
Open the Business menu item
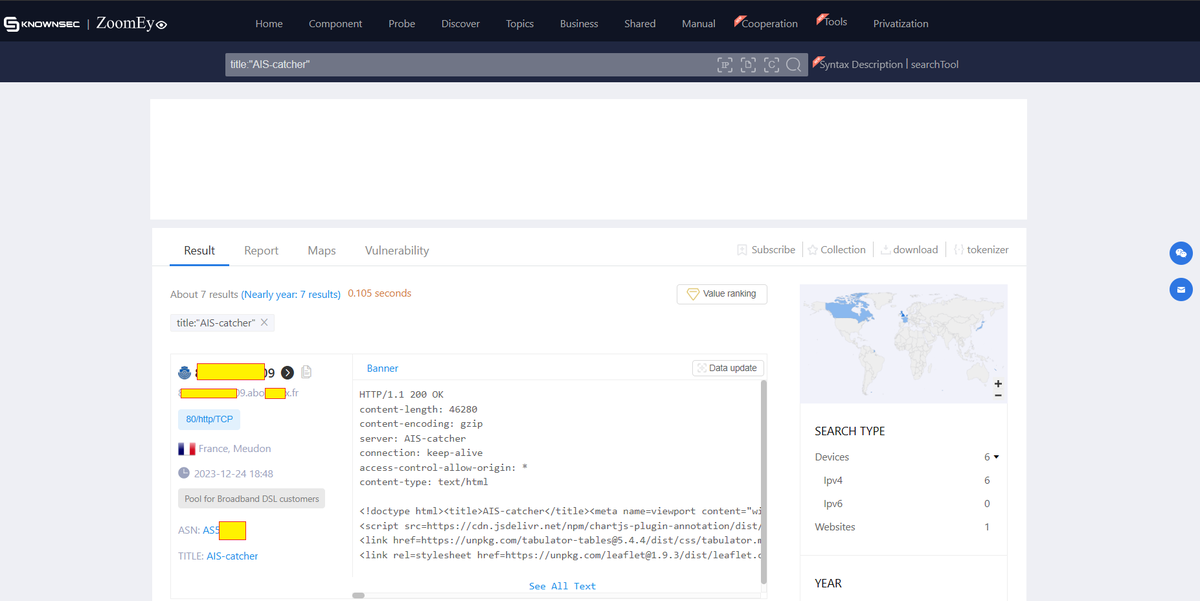pos(579,24)
